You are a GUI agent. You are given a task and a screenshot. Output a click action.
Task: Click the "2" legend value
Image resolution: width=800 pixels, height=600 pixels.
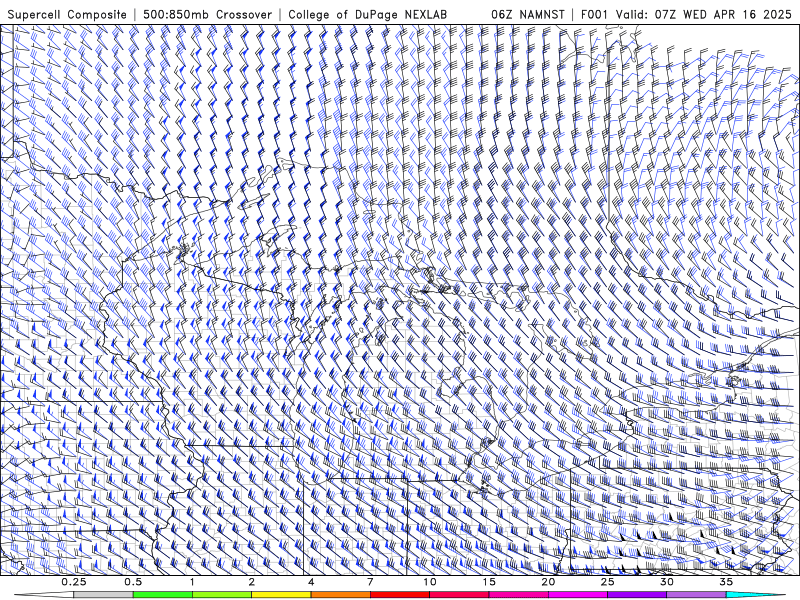[252, 582]
